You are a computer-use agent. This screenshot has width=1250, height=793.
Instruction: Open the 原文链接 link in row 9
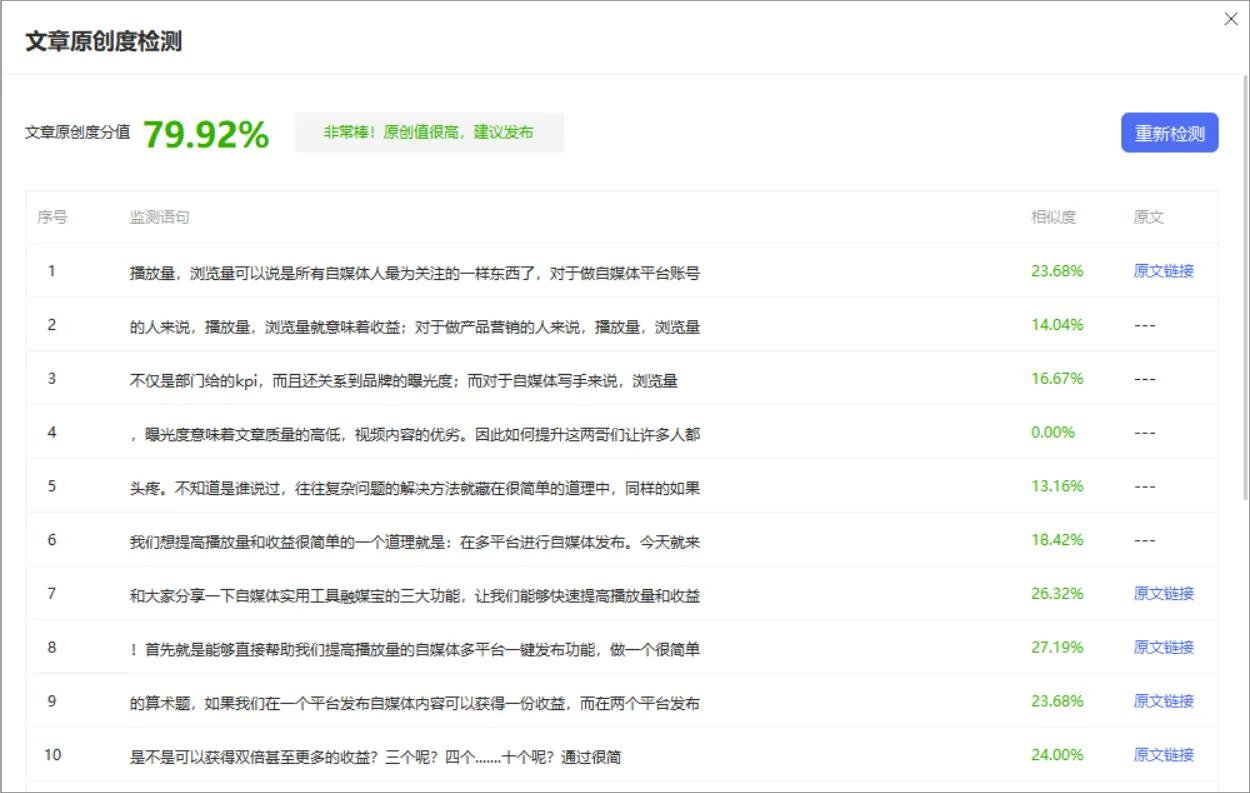pyautogui.click(x=1162, y=701)
